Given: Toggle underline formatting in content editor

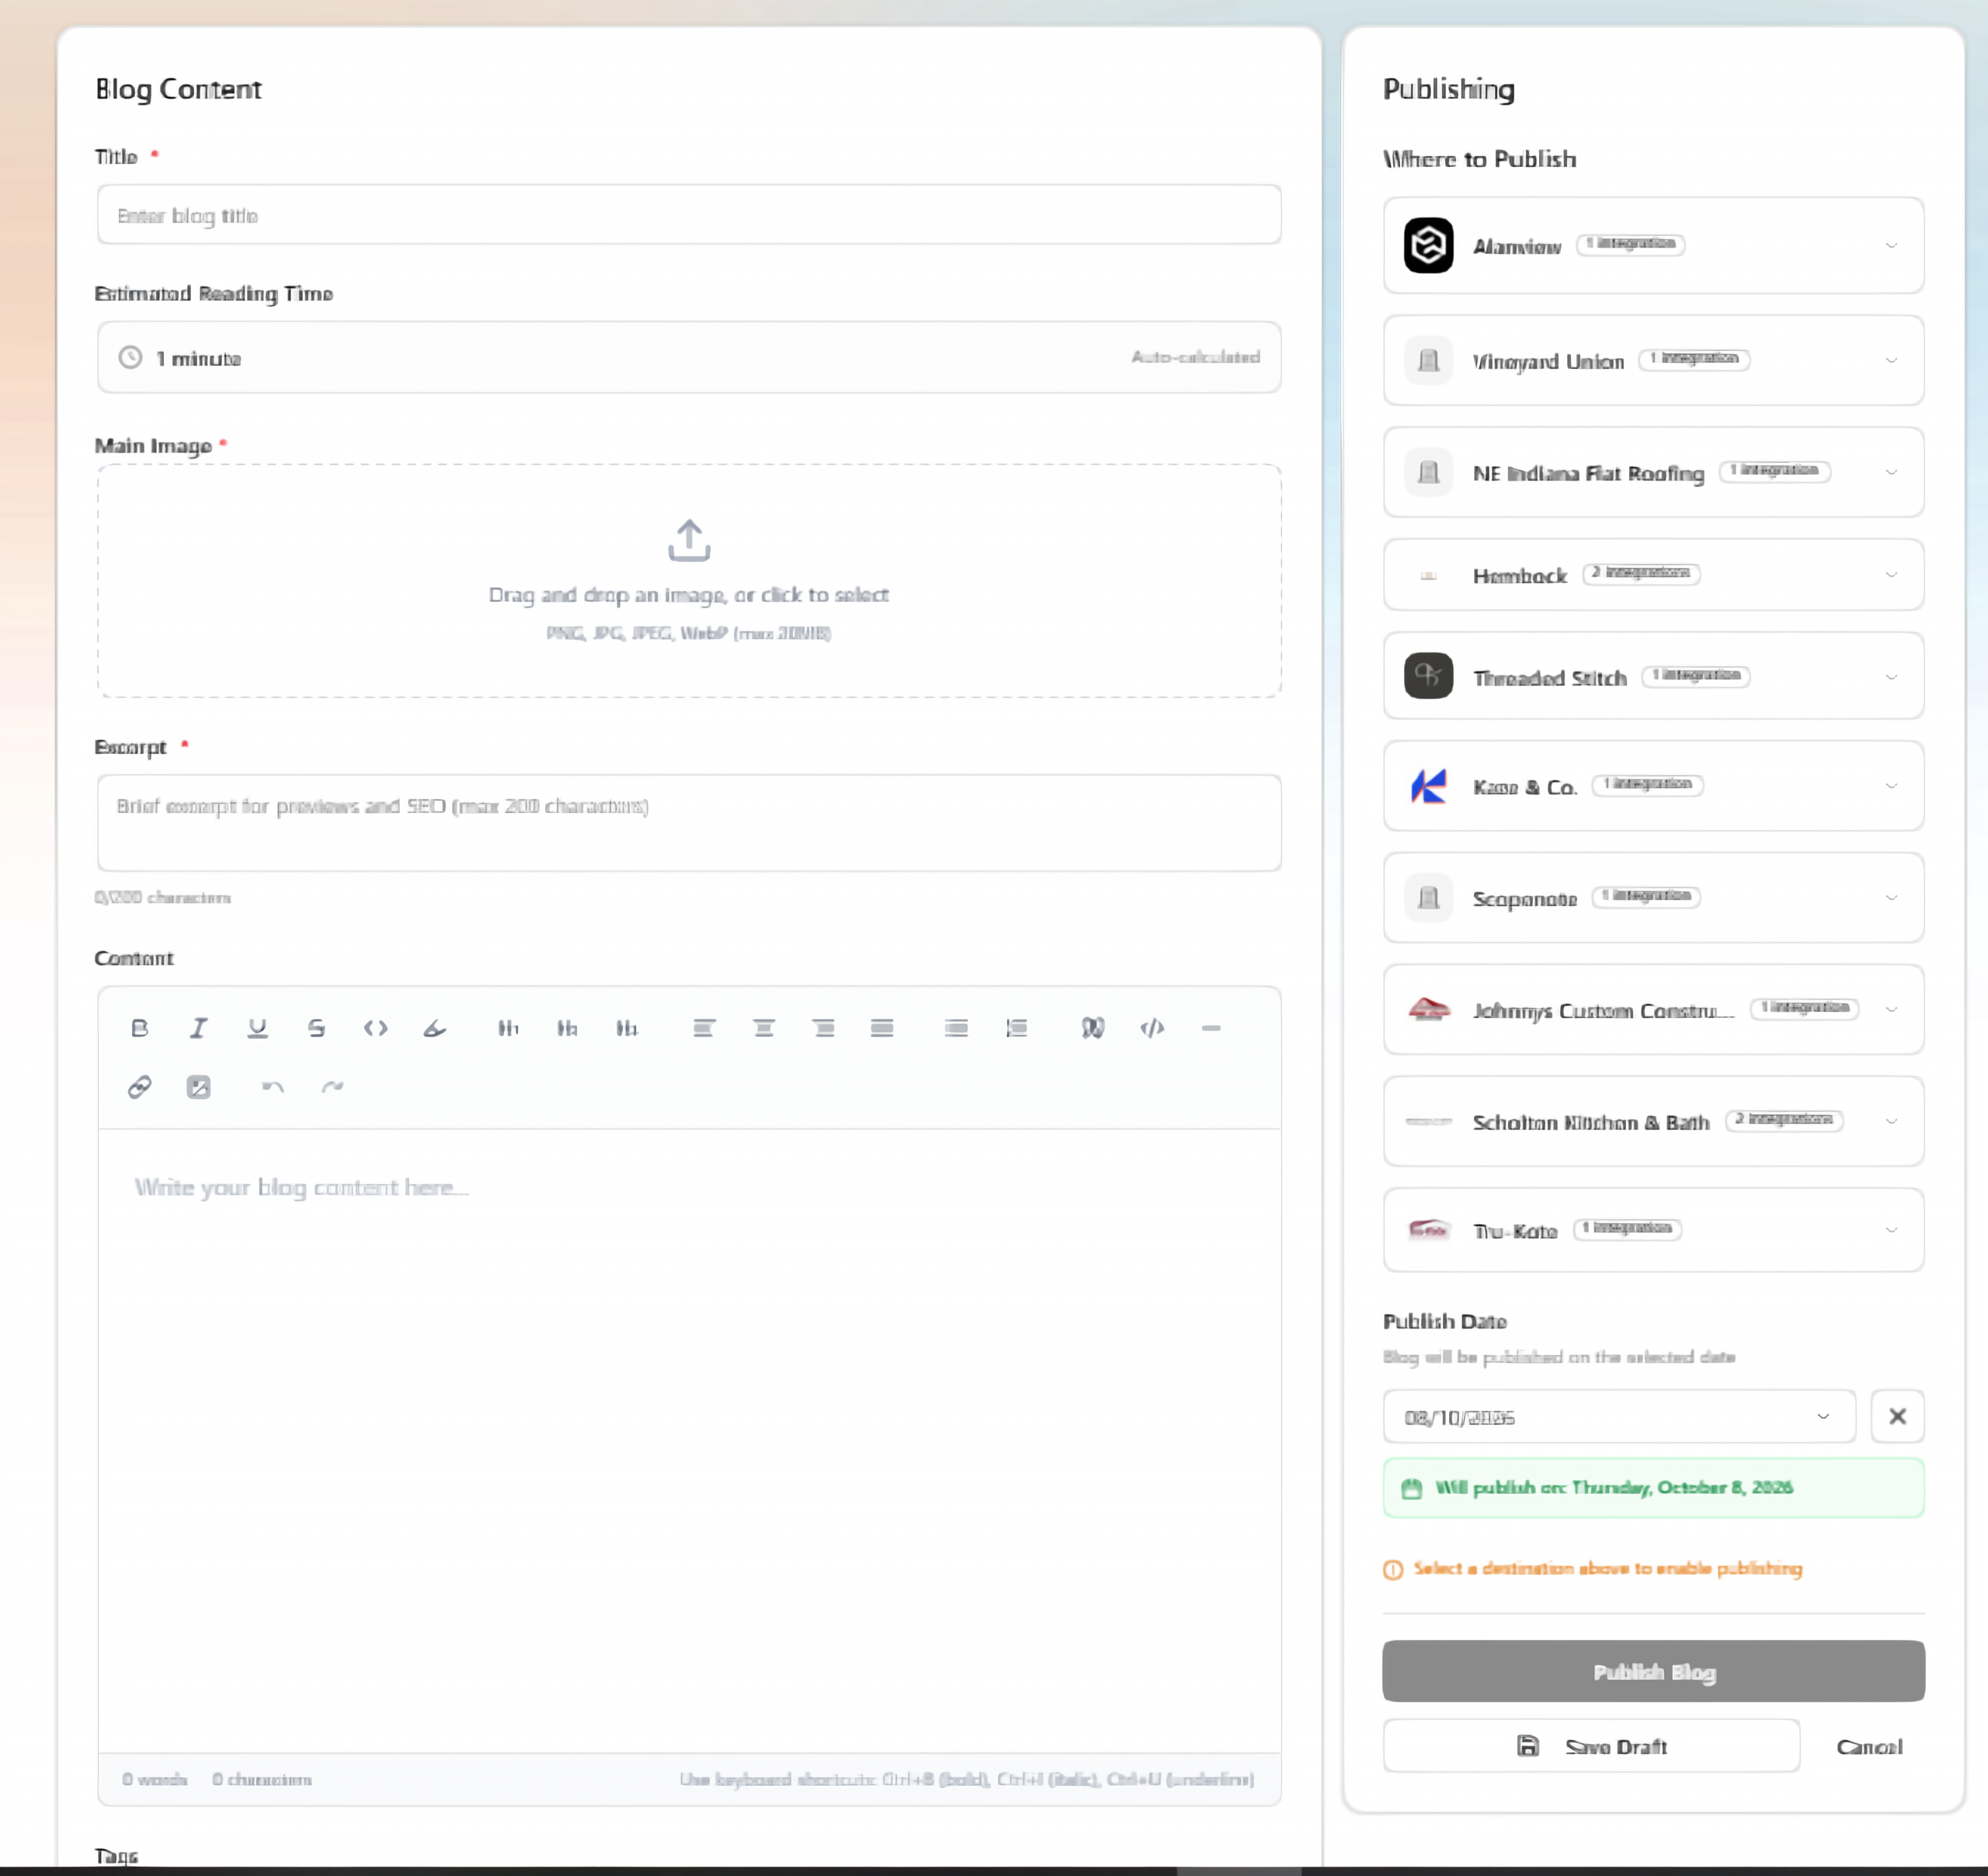Looking at the screenshot, I should (257, 1028).
